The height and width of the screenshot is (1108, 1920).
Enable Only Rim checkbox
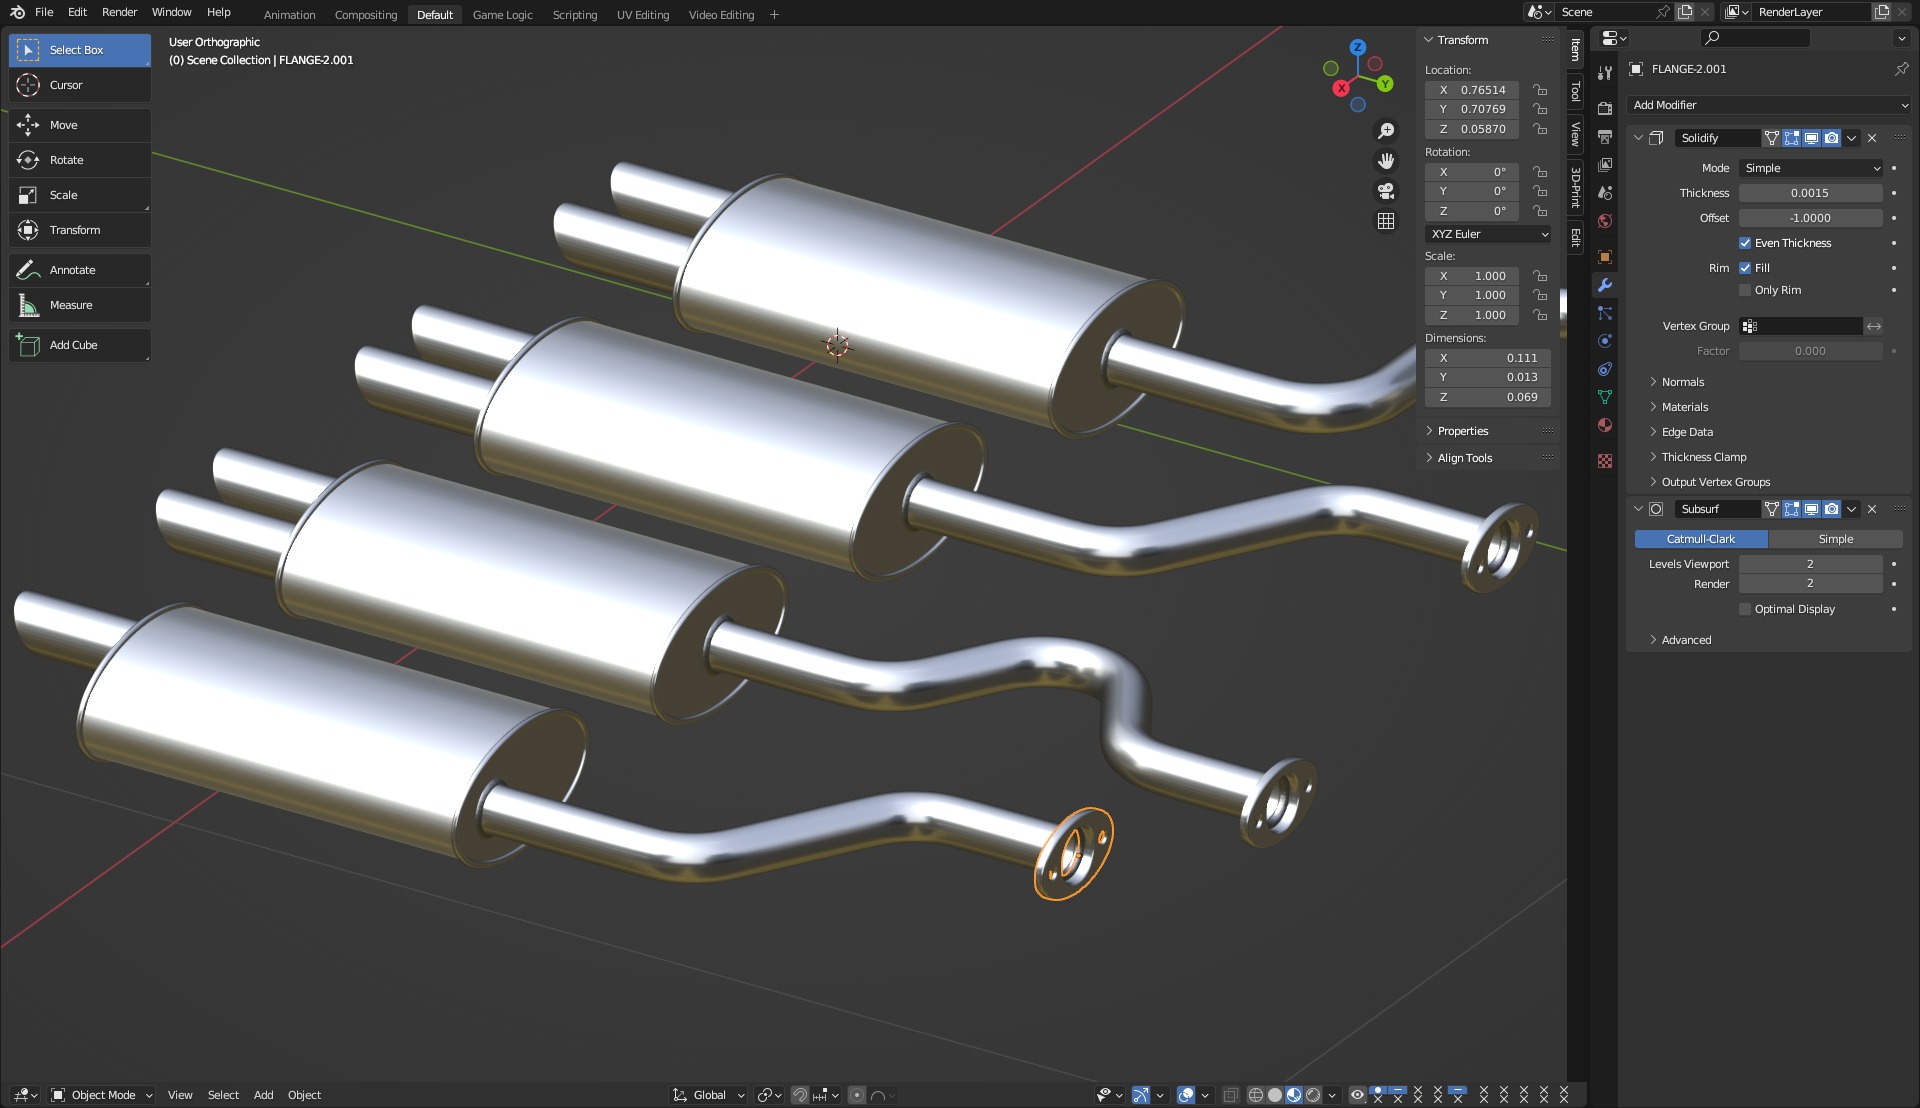tap(1745, 290)
